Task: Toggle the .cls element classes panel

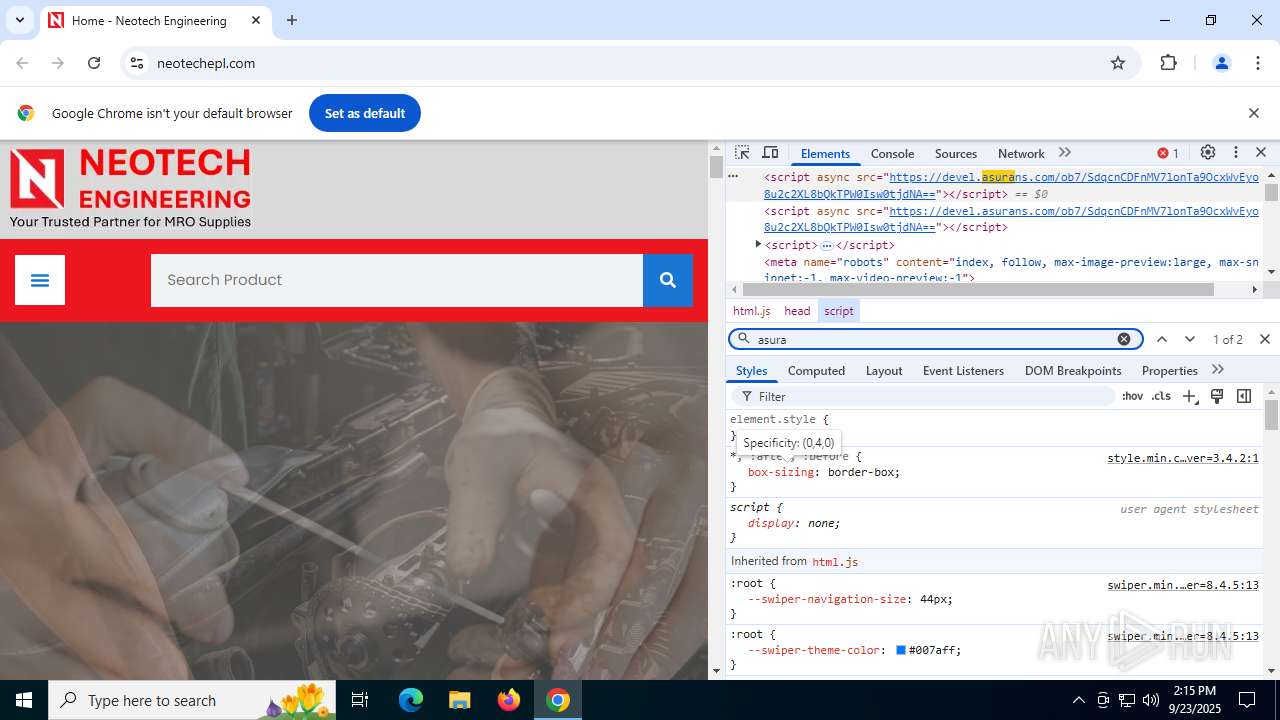Action: click(x=1161, y=396)
